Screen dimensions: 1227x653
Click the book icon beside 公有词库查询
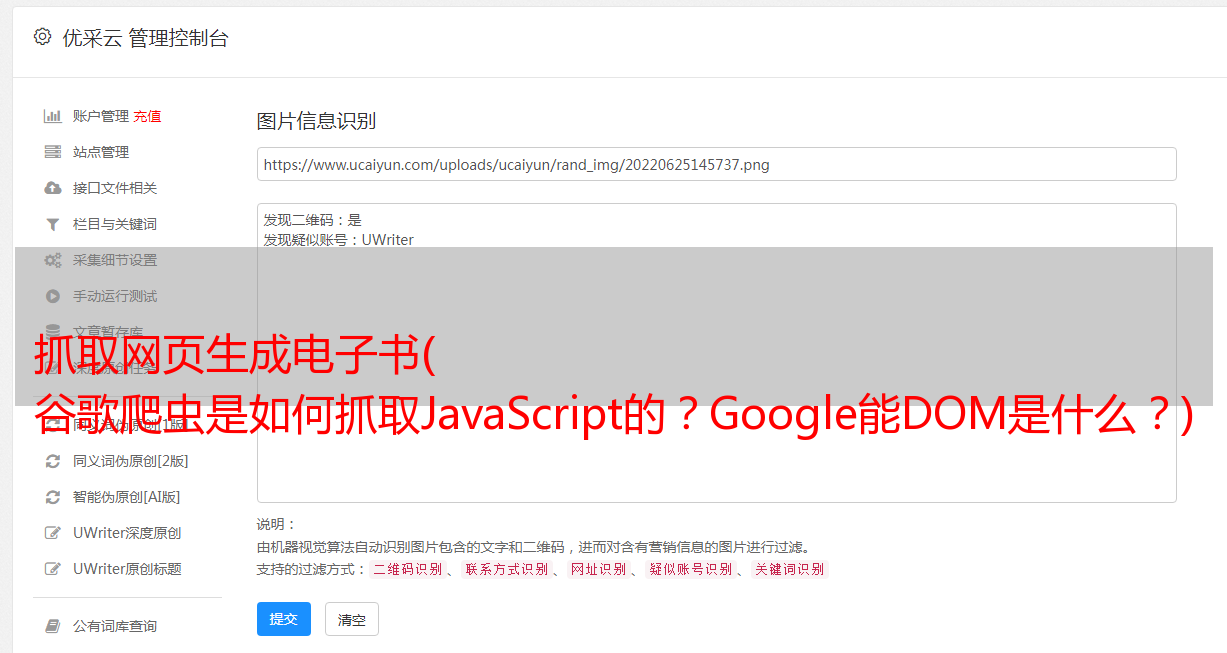point(53,626)
